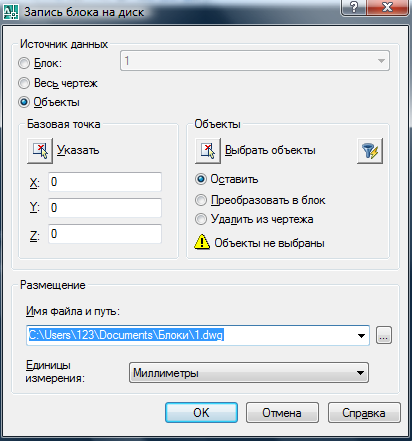Close the dialog with X button
This screenshot has height=441, width=412.
387,7
